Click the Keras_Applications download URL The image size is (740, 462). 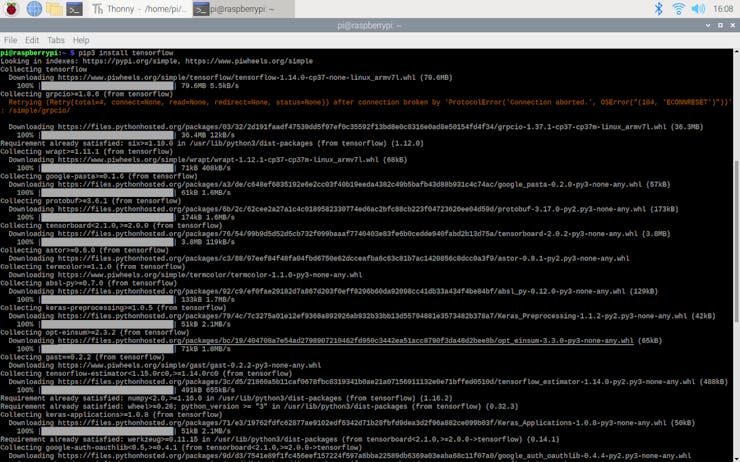(x=362, y=423)
